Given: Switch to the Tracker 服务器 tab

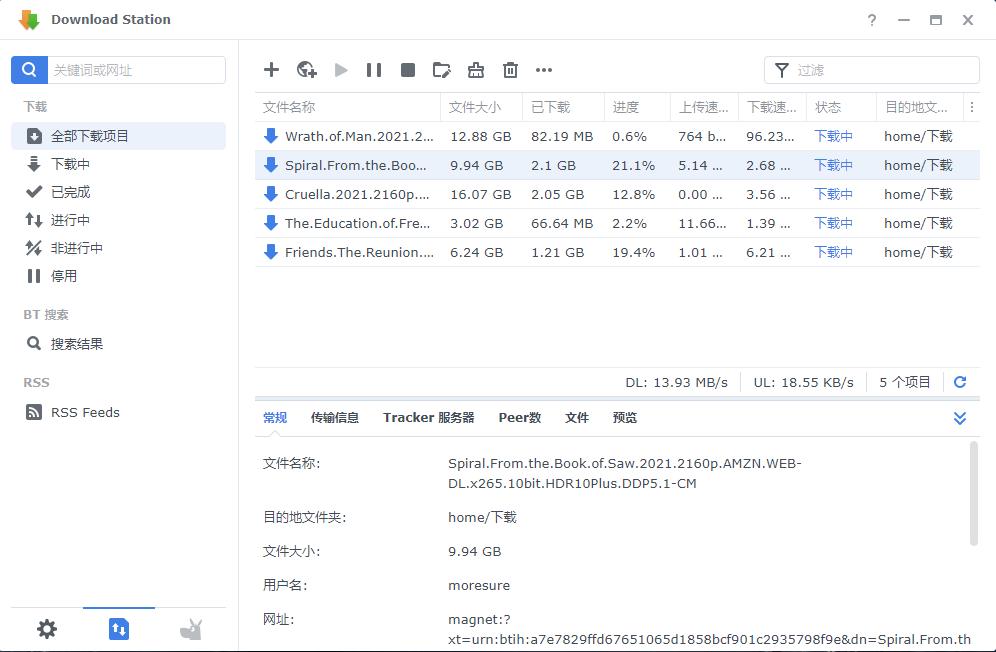Looking at the screenshot, I should point(428,418).
